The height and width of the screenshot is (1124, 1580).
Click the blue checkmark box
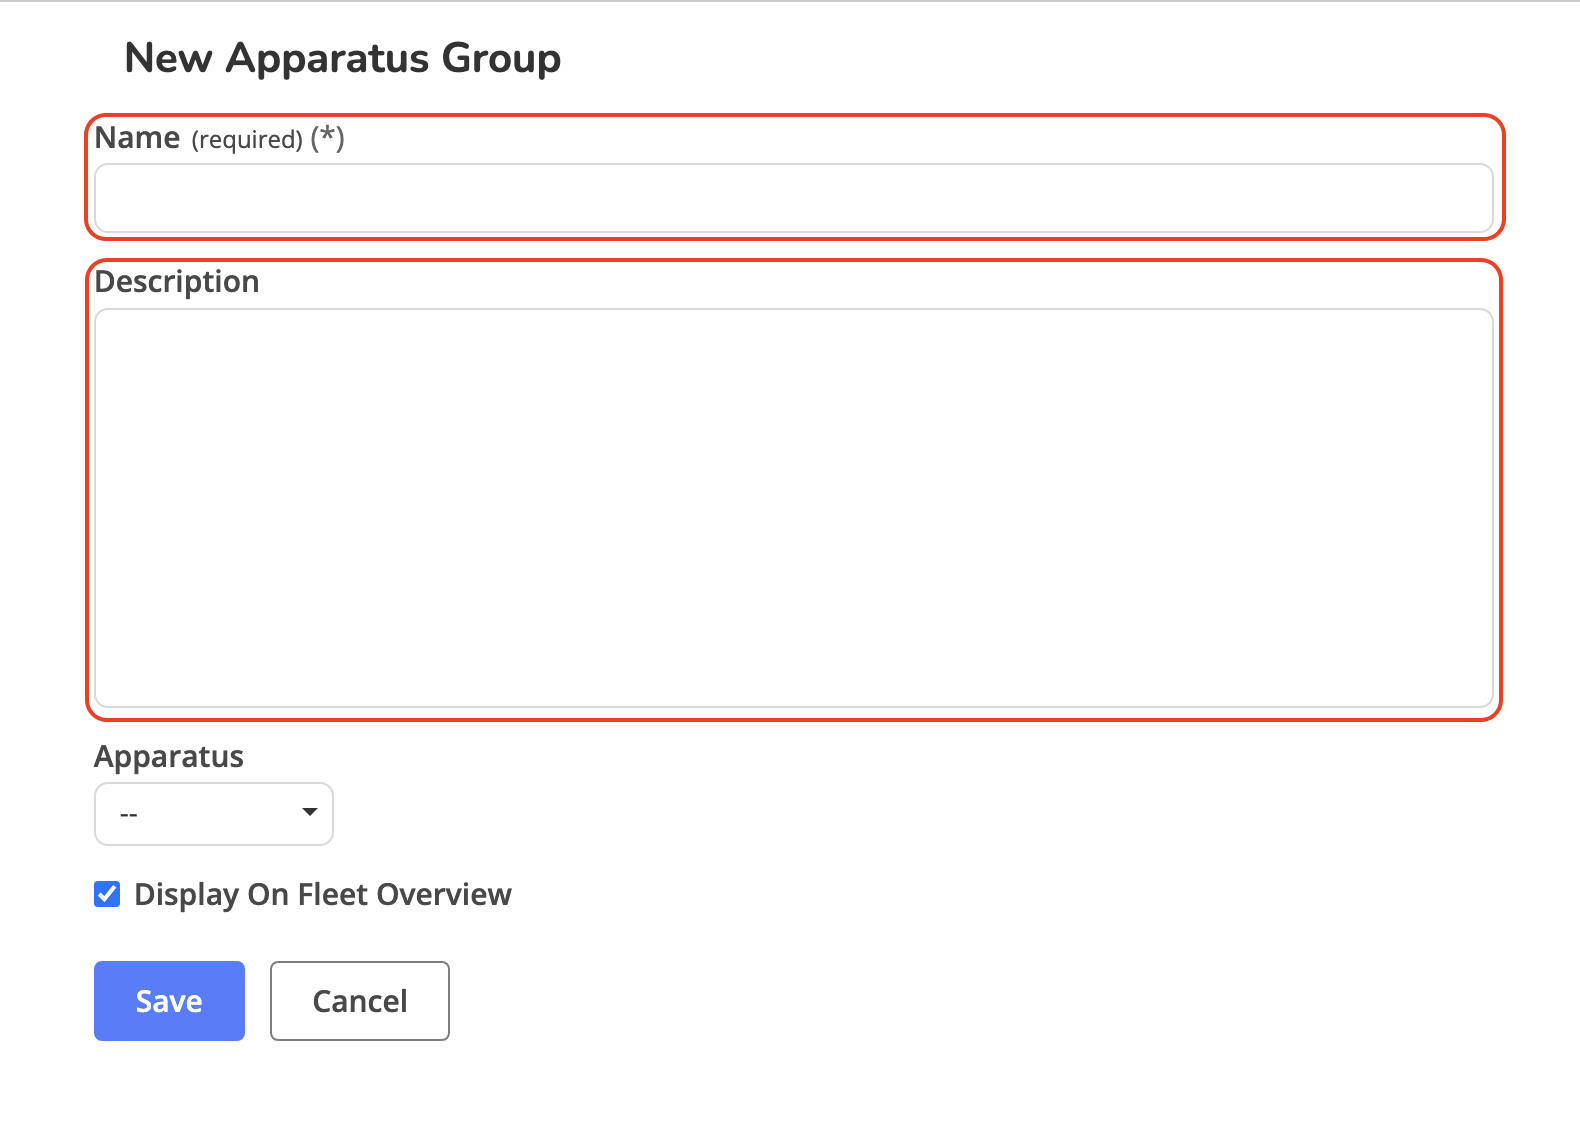[x=107, y=894]
